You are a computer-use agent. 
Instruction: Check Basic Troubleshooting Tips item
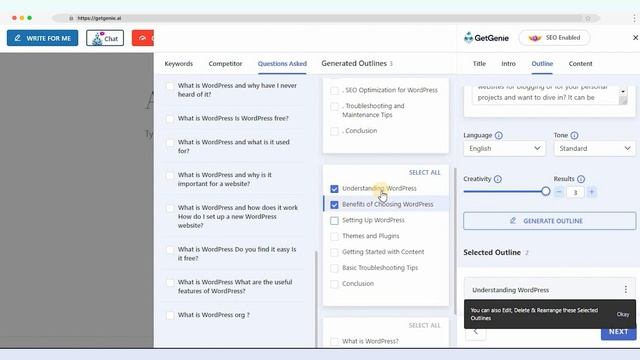[334, 268]
